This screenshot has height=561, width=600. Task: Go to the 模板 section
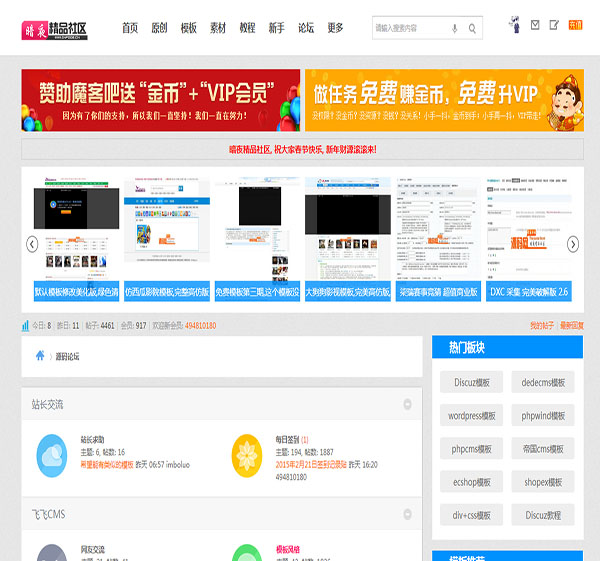[189, 28]
